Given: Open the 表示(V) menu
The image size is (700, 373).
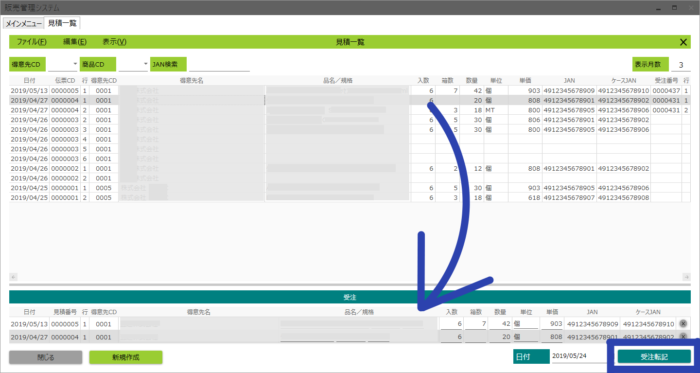Looking at the screenshot, I should [114, 42].
